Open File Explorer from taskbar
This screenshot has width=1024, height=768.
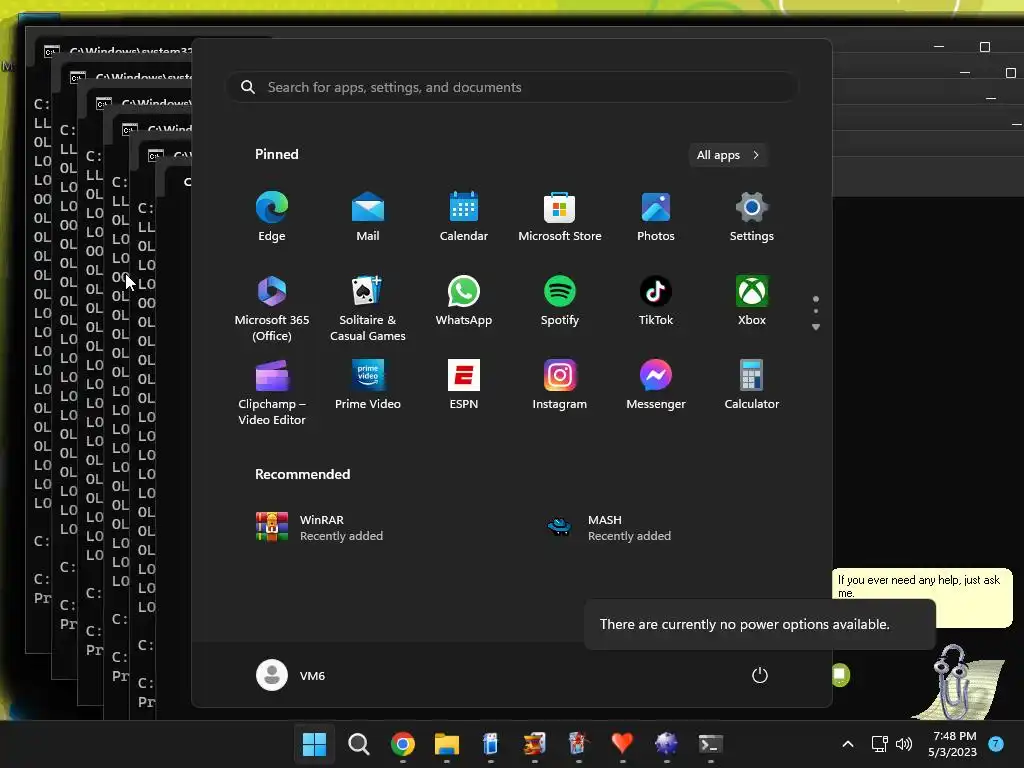[447, 744]
